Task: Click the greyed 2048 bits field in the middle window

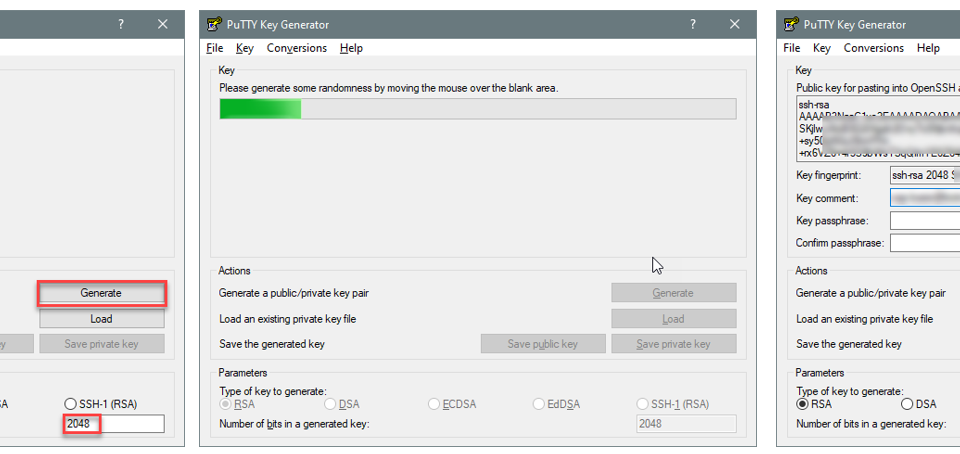Action: 686,423
